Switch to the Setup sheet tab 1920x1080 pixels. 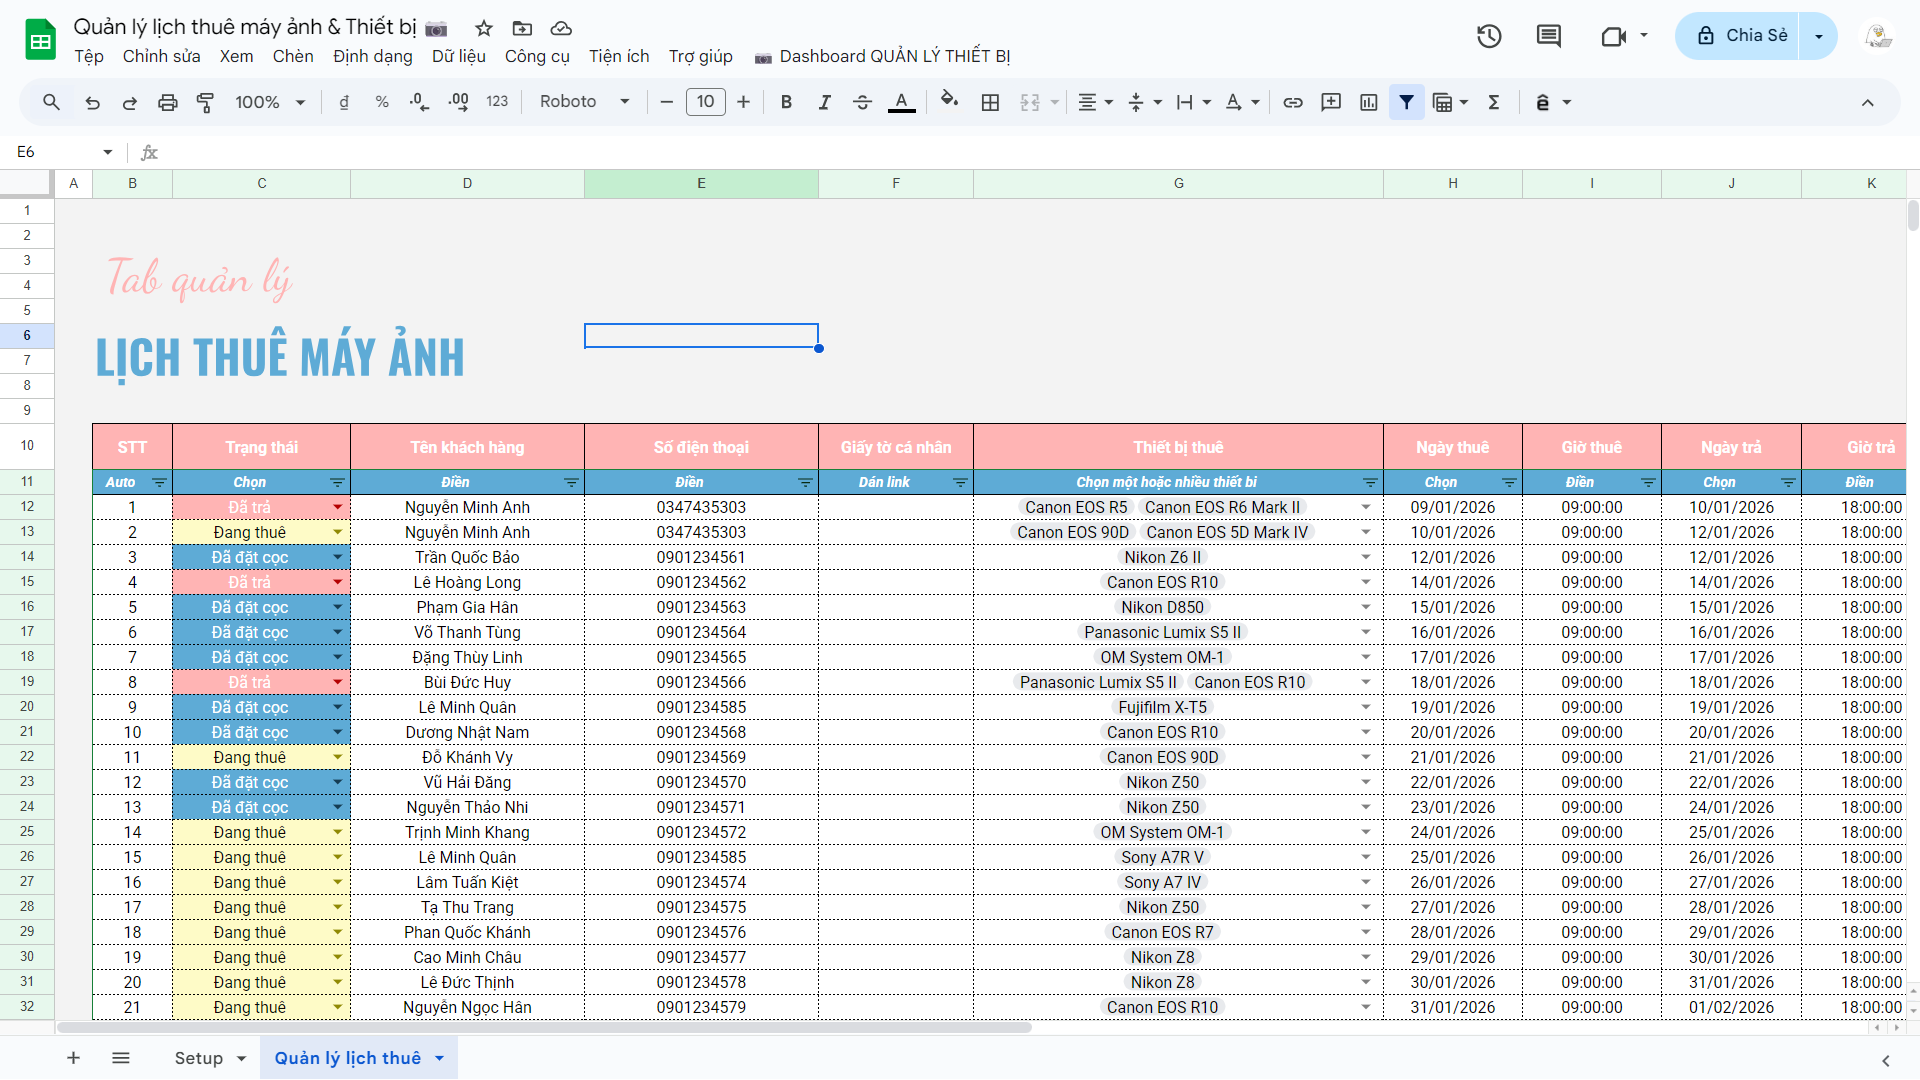coord(198,1058)
